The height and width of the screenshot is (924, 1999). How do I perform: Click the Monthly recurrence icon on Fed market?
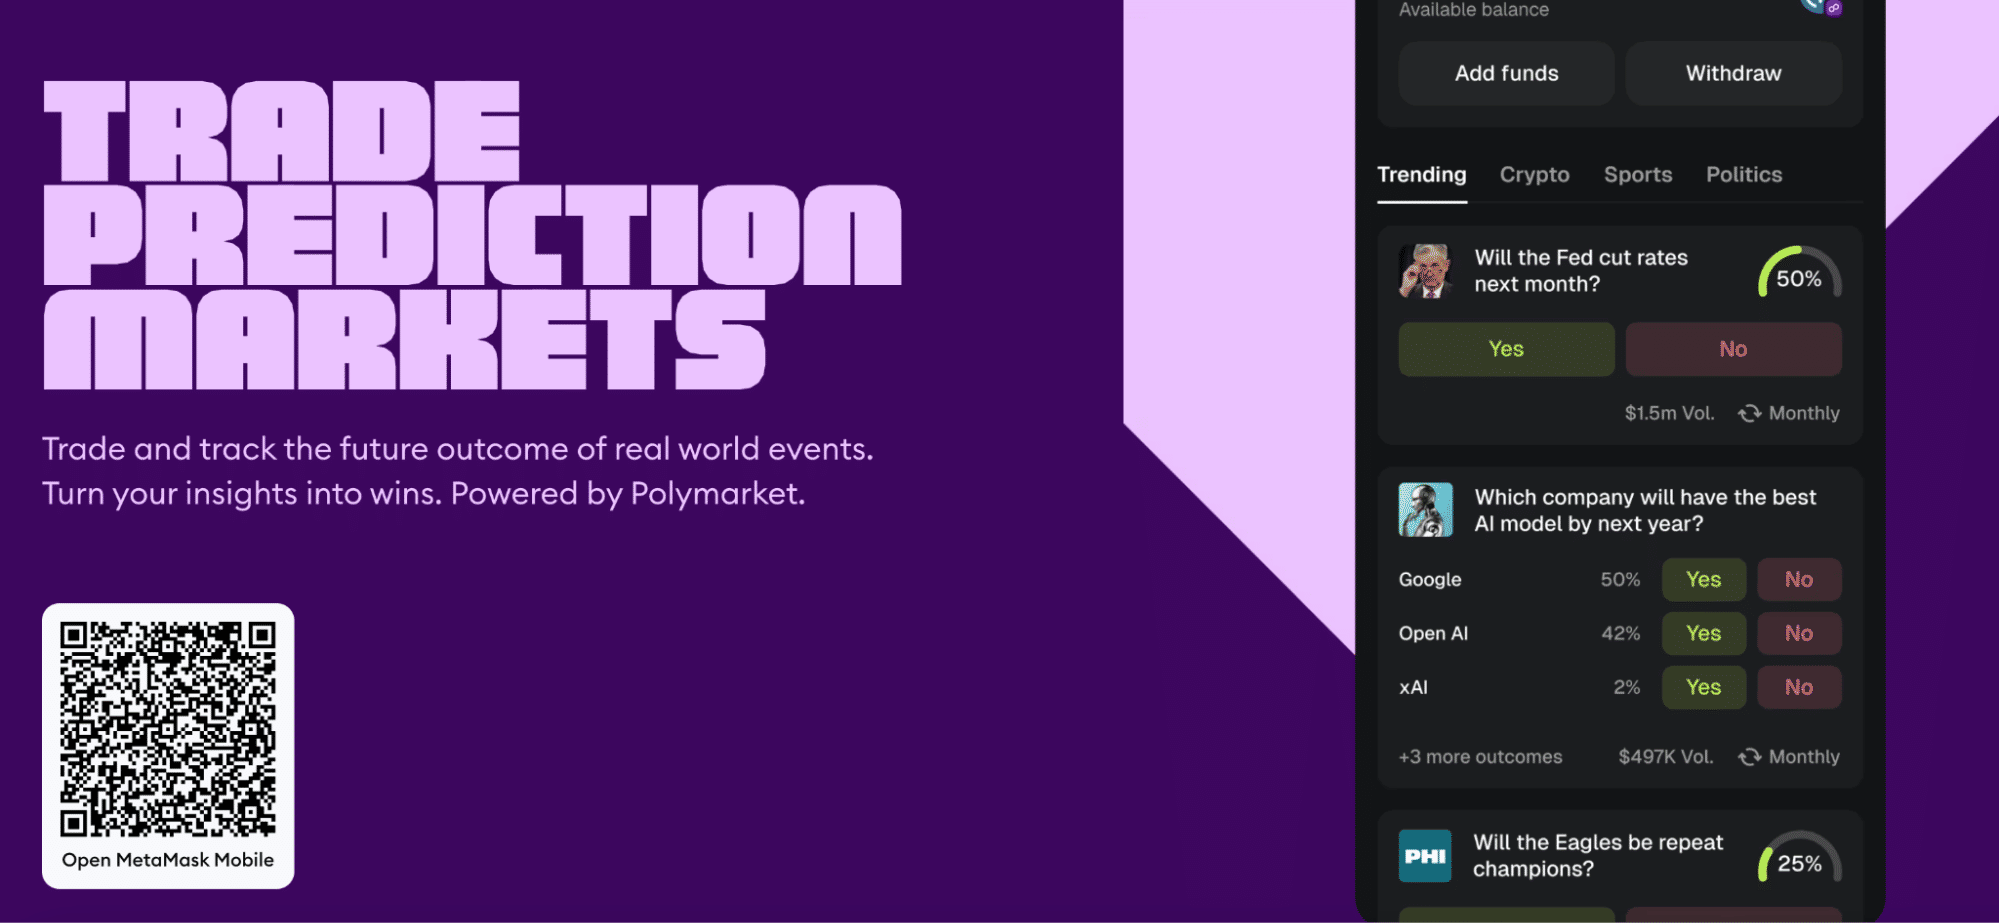point(1749,413)
